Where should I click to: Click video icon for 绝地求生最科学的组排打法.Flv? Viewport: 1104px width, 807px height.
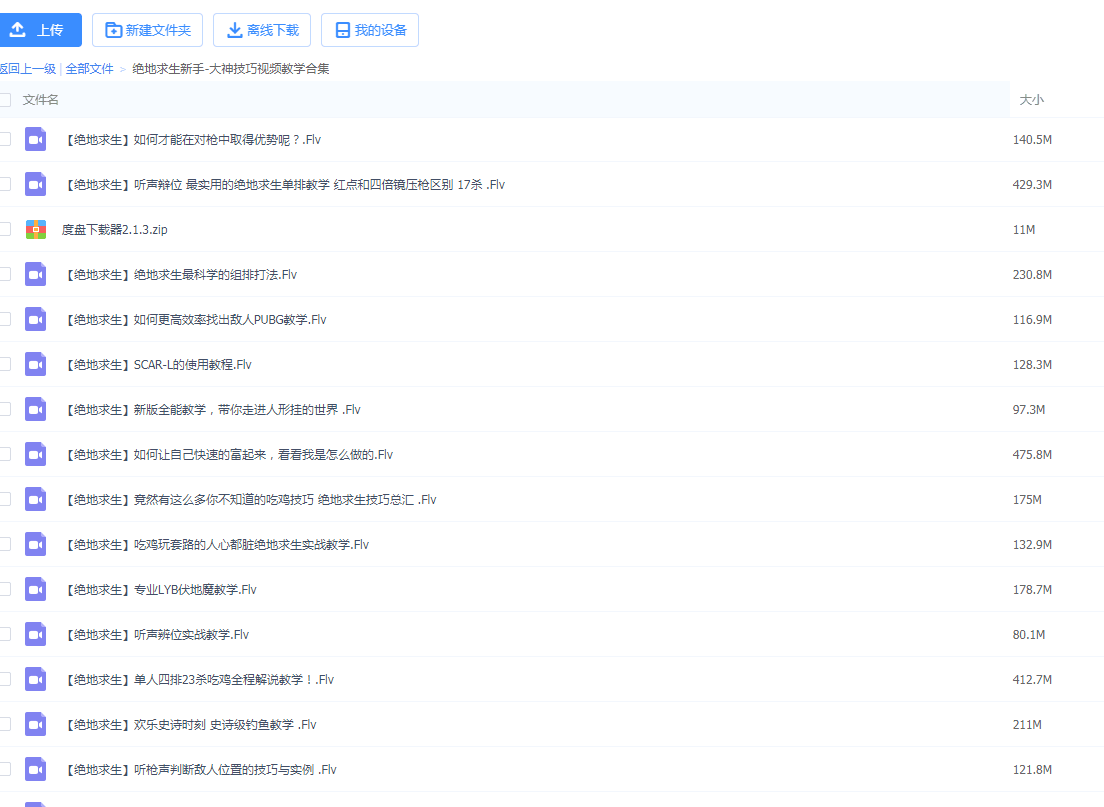36,275
